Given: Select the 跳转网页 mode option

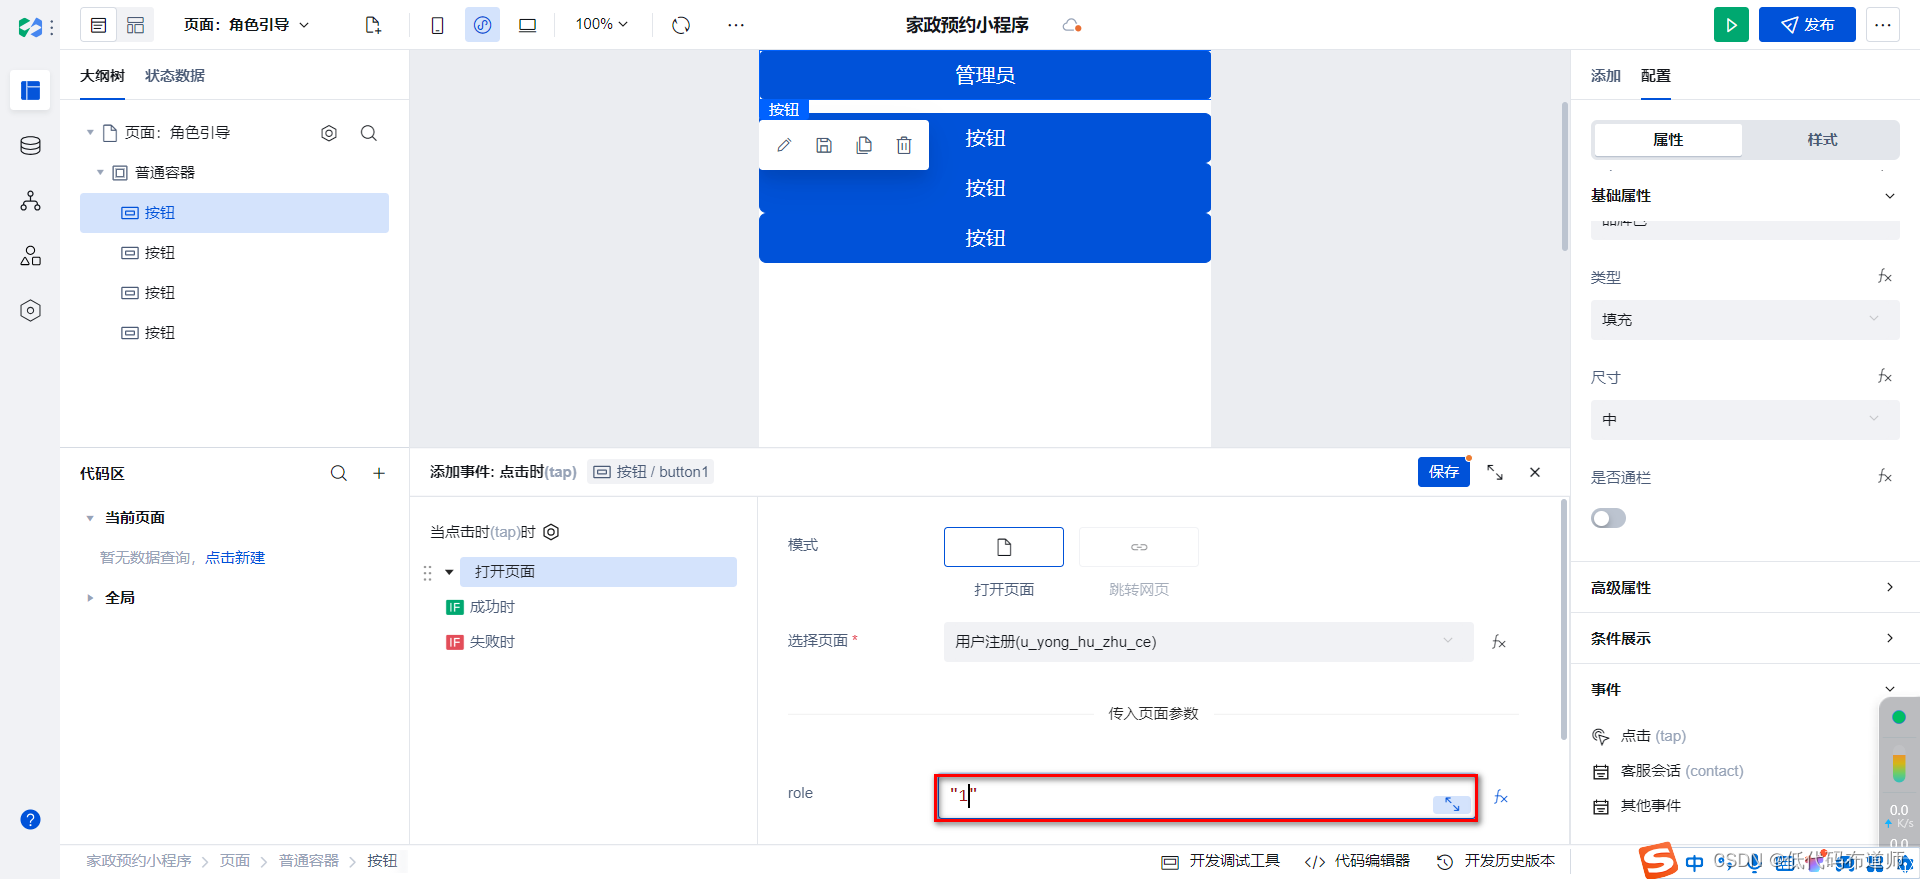Looking at the screenshot, I should [x=1139, y=547].
